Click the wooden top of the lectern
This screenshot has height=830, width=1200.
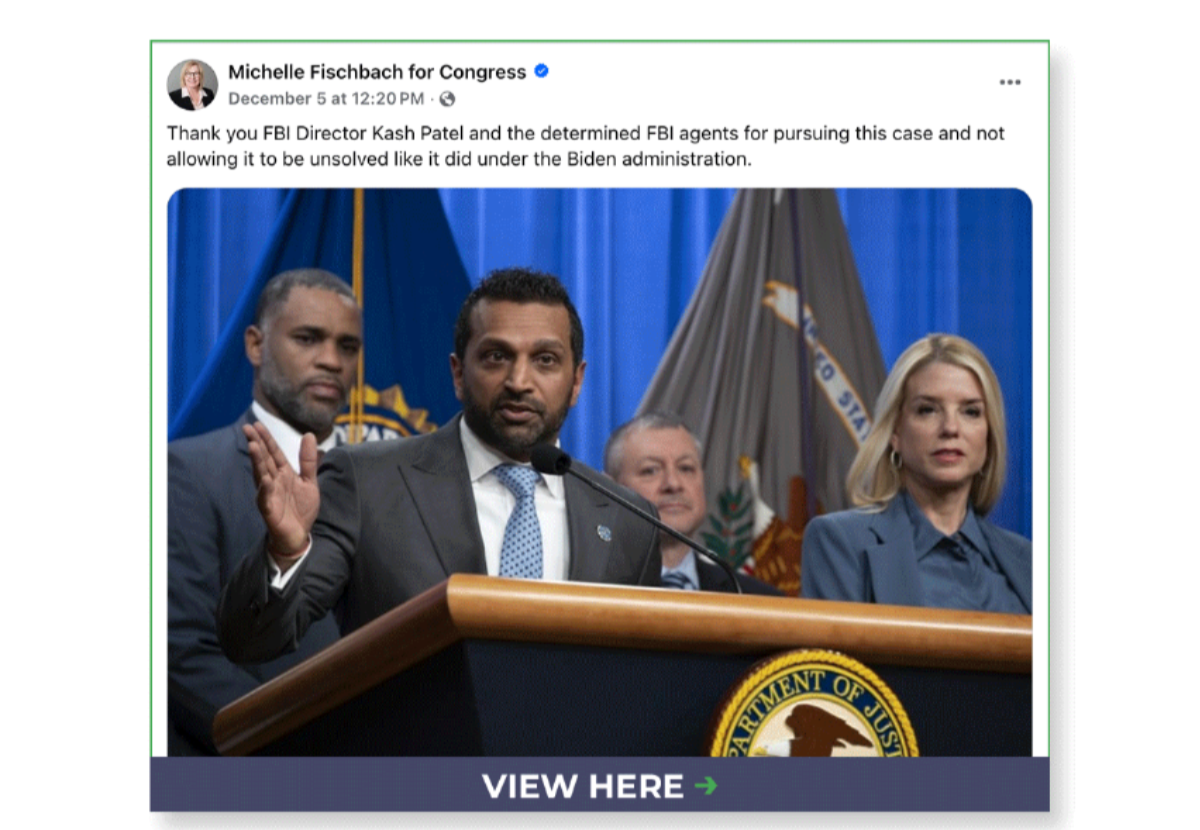click(620, 640)
